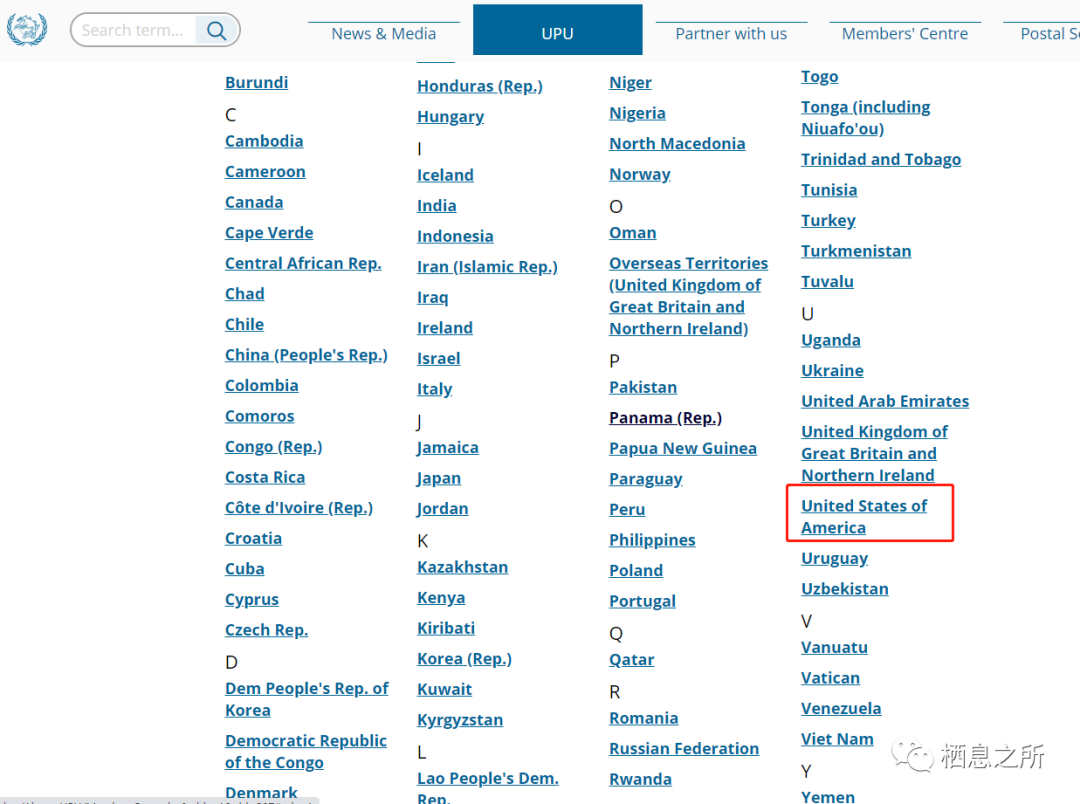Open the Comoros link
This screenshot has width=1080, height=804.
coord(260,416)
